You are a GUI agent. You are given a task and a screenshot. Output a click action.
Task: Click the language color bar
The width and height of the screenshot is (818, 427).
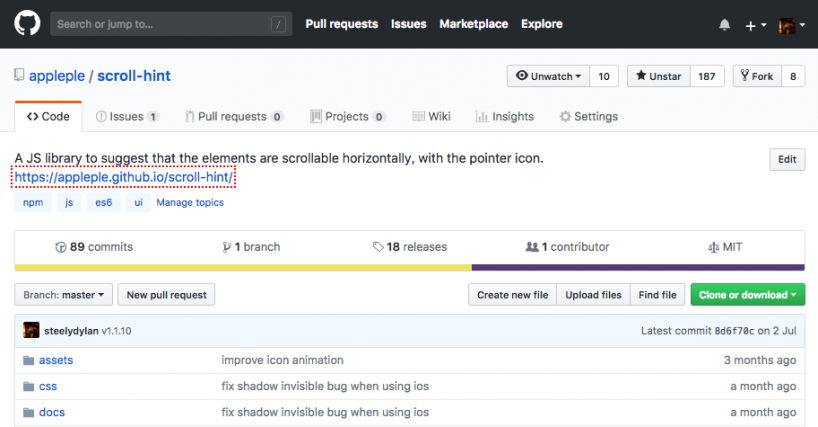pos(409,267)
